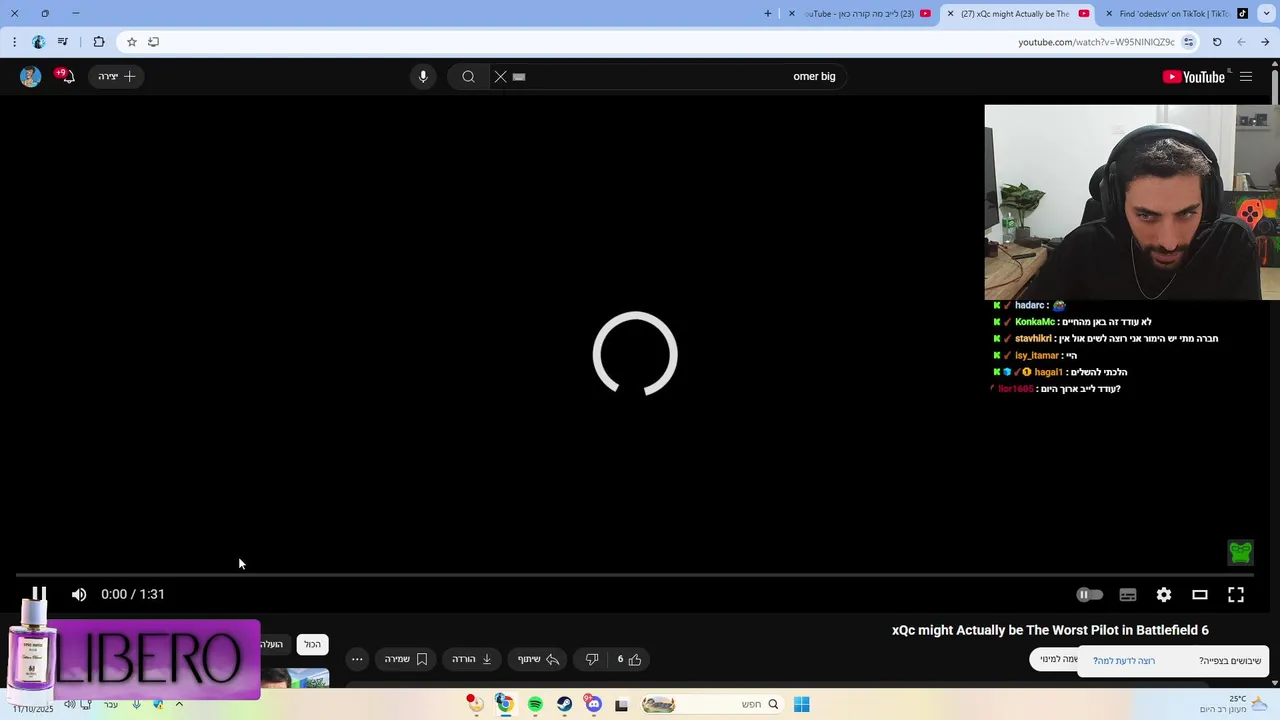This screenshot has height=720, width=1280.
Task: Switch to the לייב מה קורה כאן tab
Action: pos(860,14)
